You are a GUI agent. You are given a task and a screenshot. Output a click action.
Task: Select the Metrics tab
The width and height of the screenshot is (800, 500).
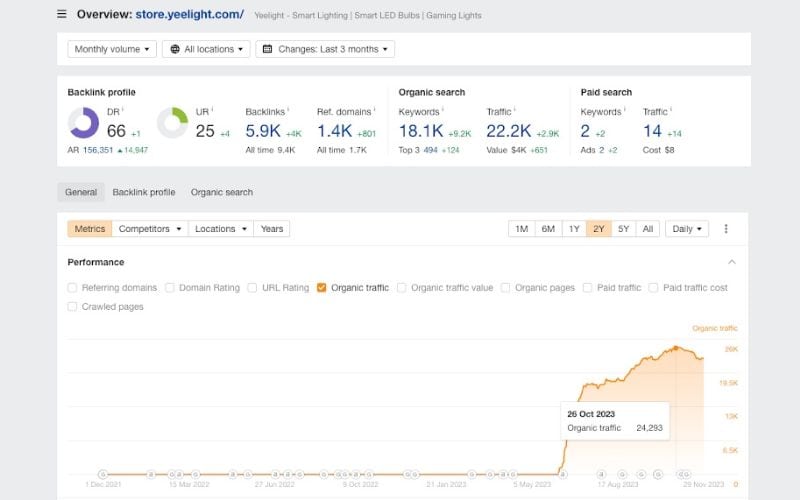[90, 229]
